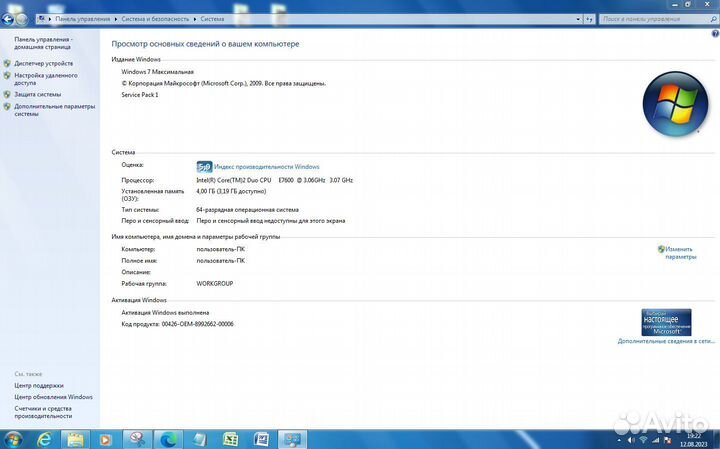Open the address bar history dropdown
This screenshot has height=449, width=720.
tap(578, 19)
